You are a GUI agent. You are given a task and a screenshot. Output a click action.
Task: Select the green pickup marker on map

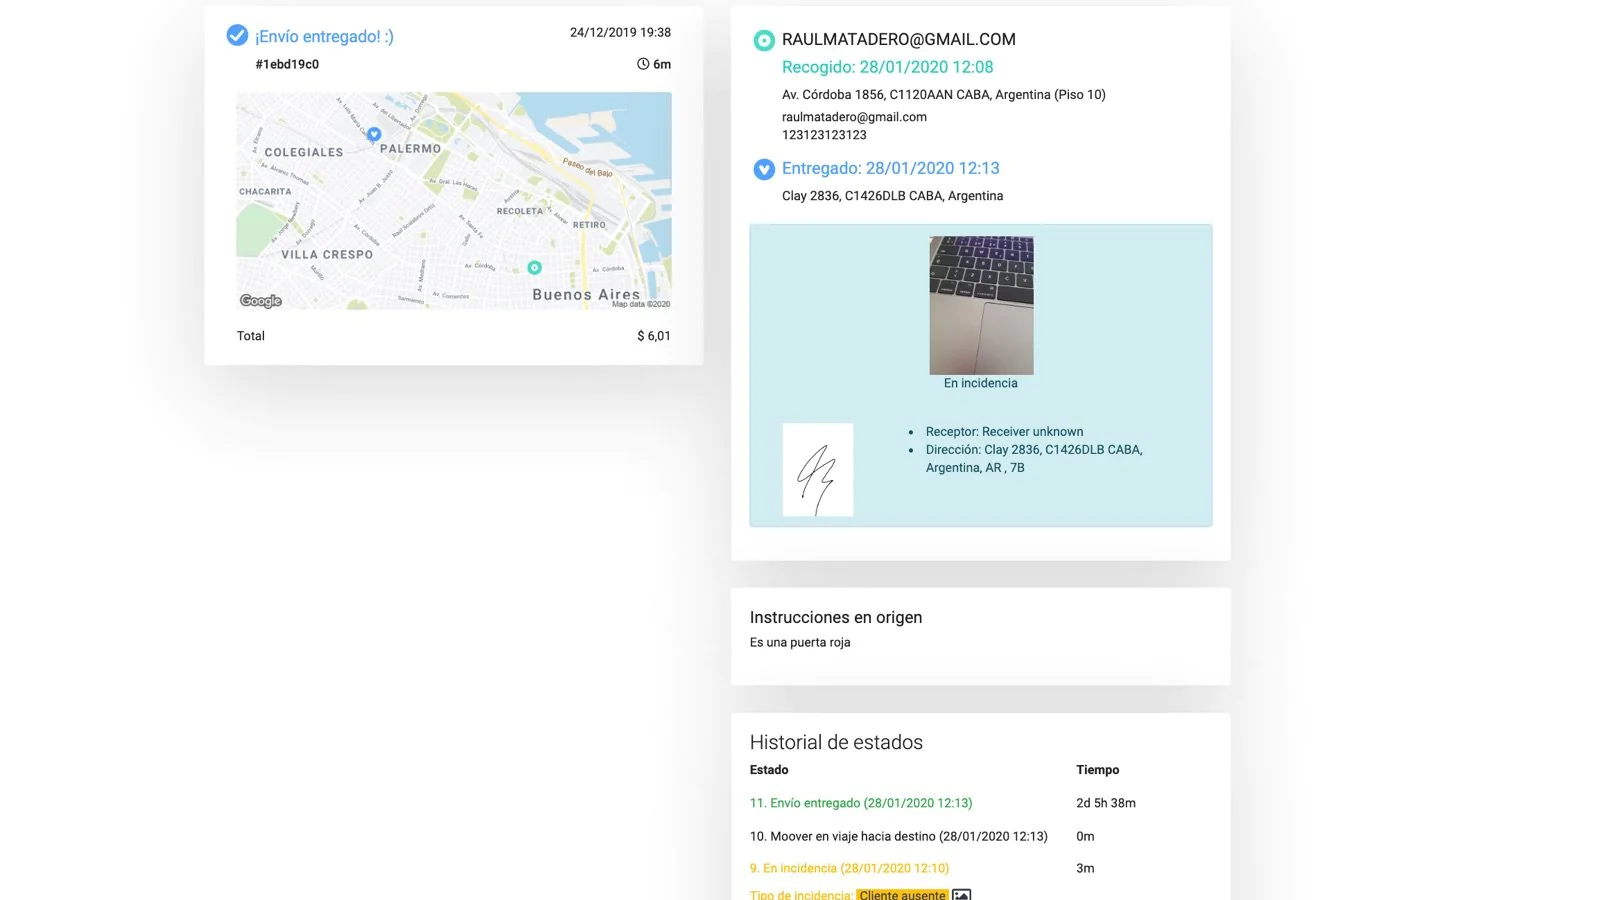[534, 268]
